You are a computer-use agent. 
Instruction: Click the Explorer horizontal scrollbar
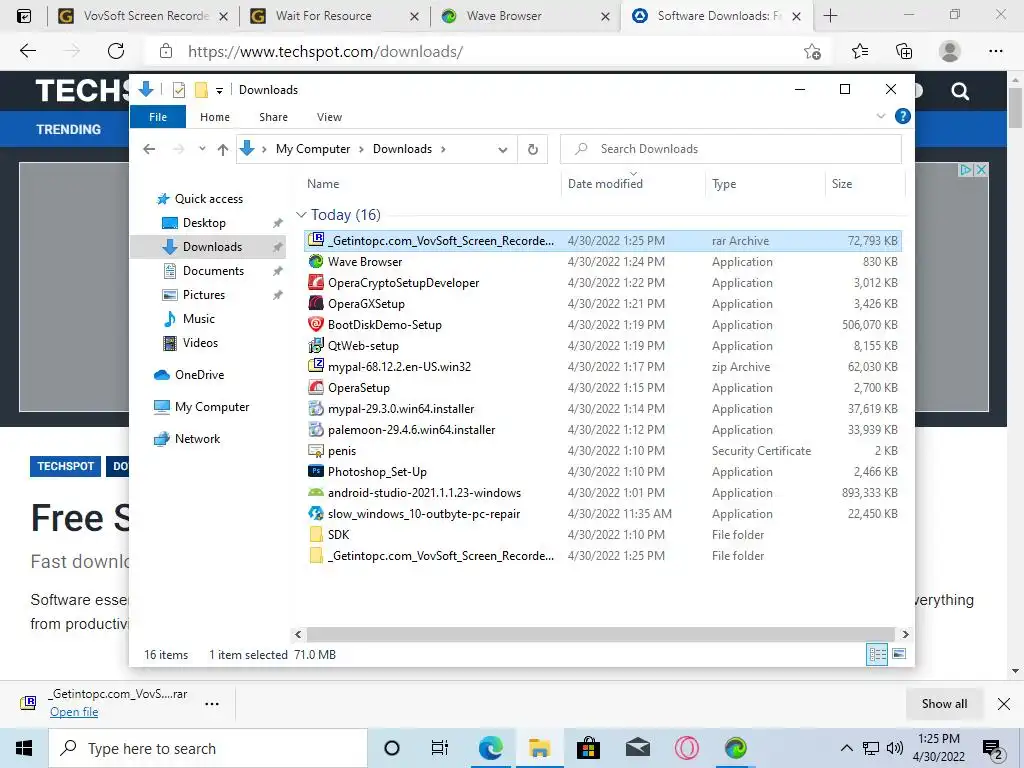[600, 634]
